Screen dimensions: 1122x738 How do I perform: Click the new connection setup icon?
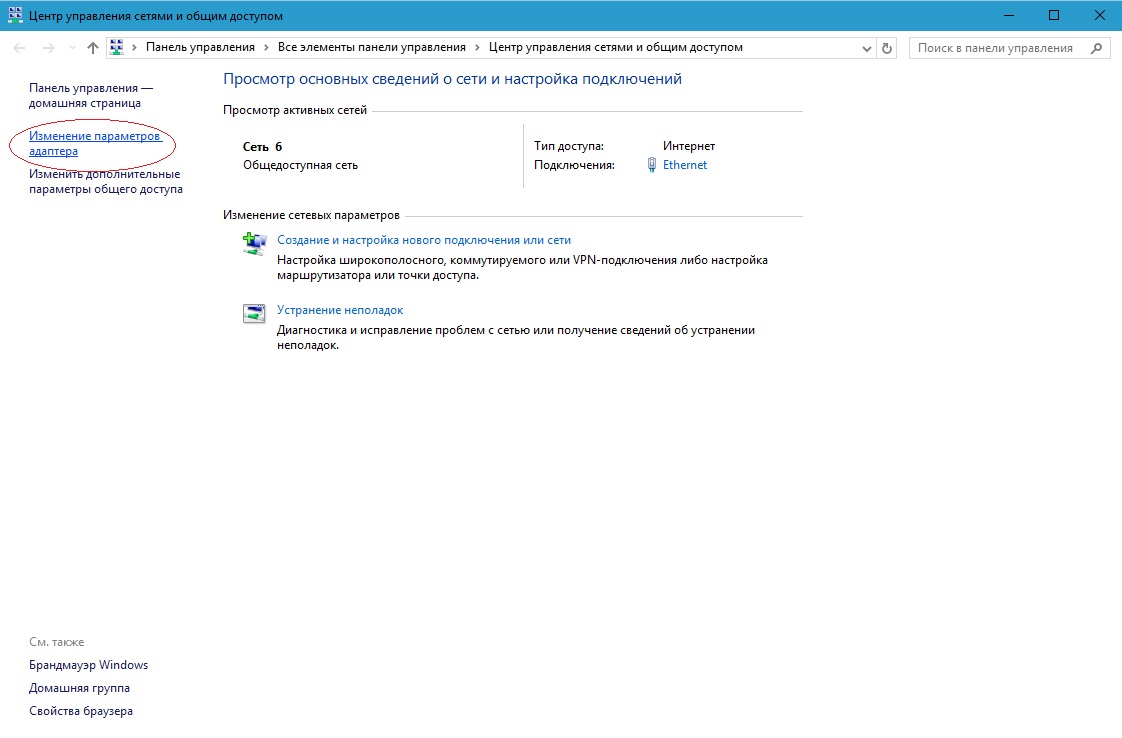255,243
